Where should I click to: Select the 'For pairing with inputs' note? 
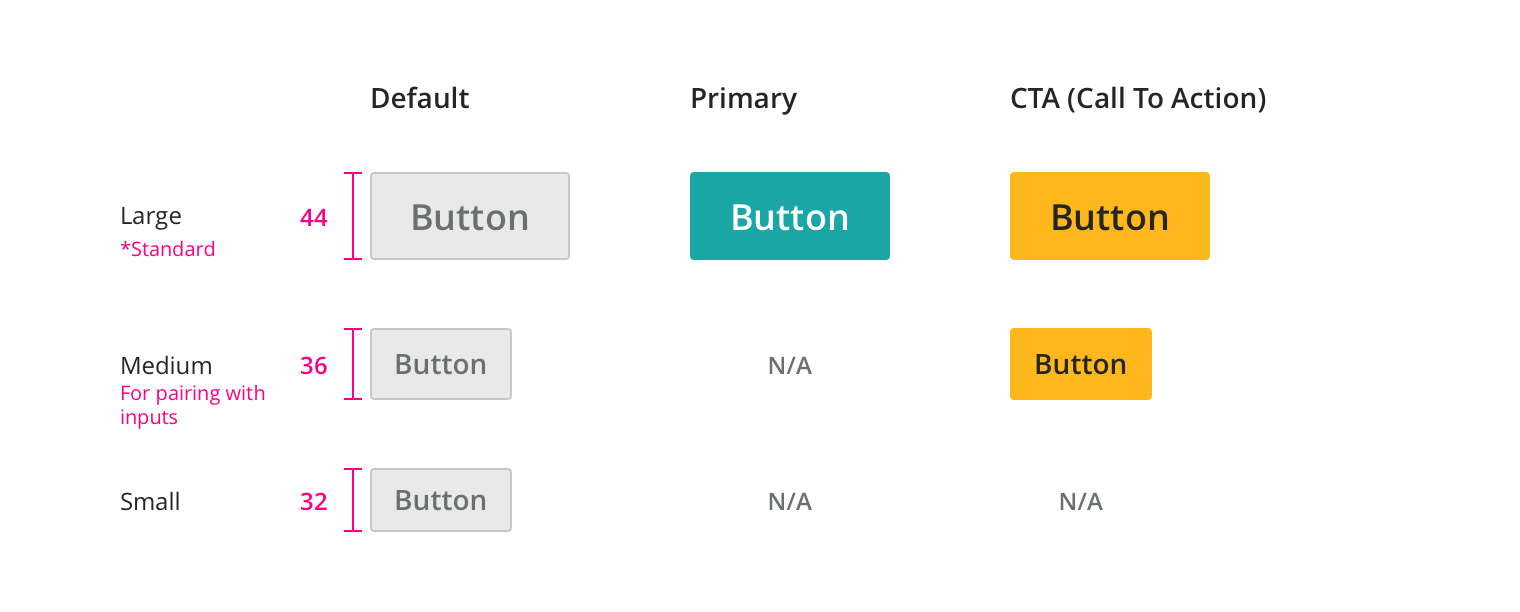pos(192,405)
